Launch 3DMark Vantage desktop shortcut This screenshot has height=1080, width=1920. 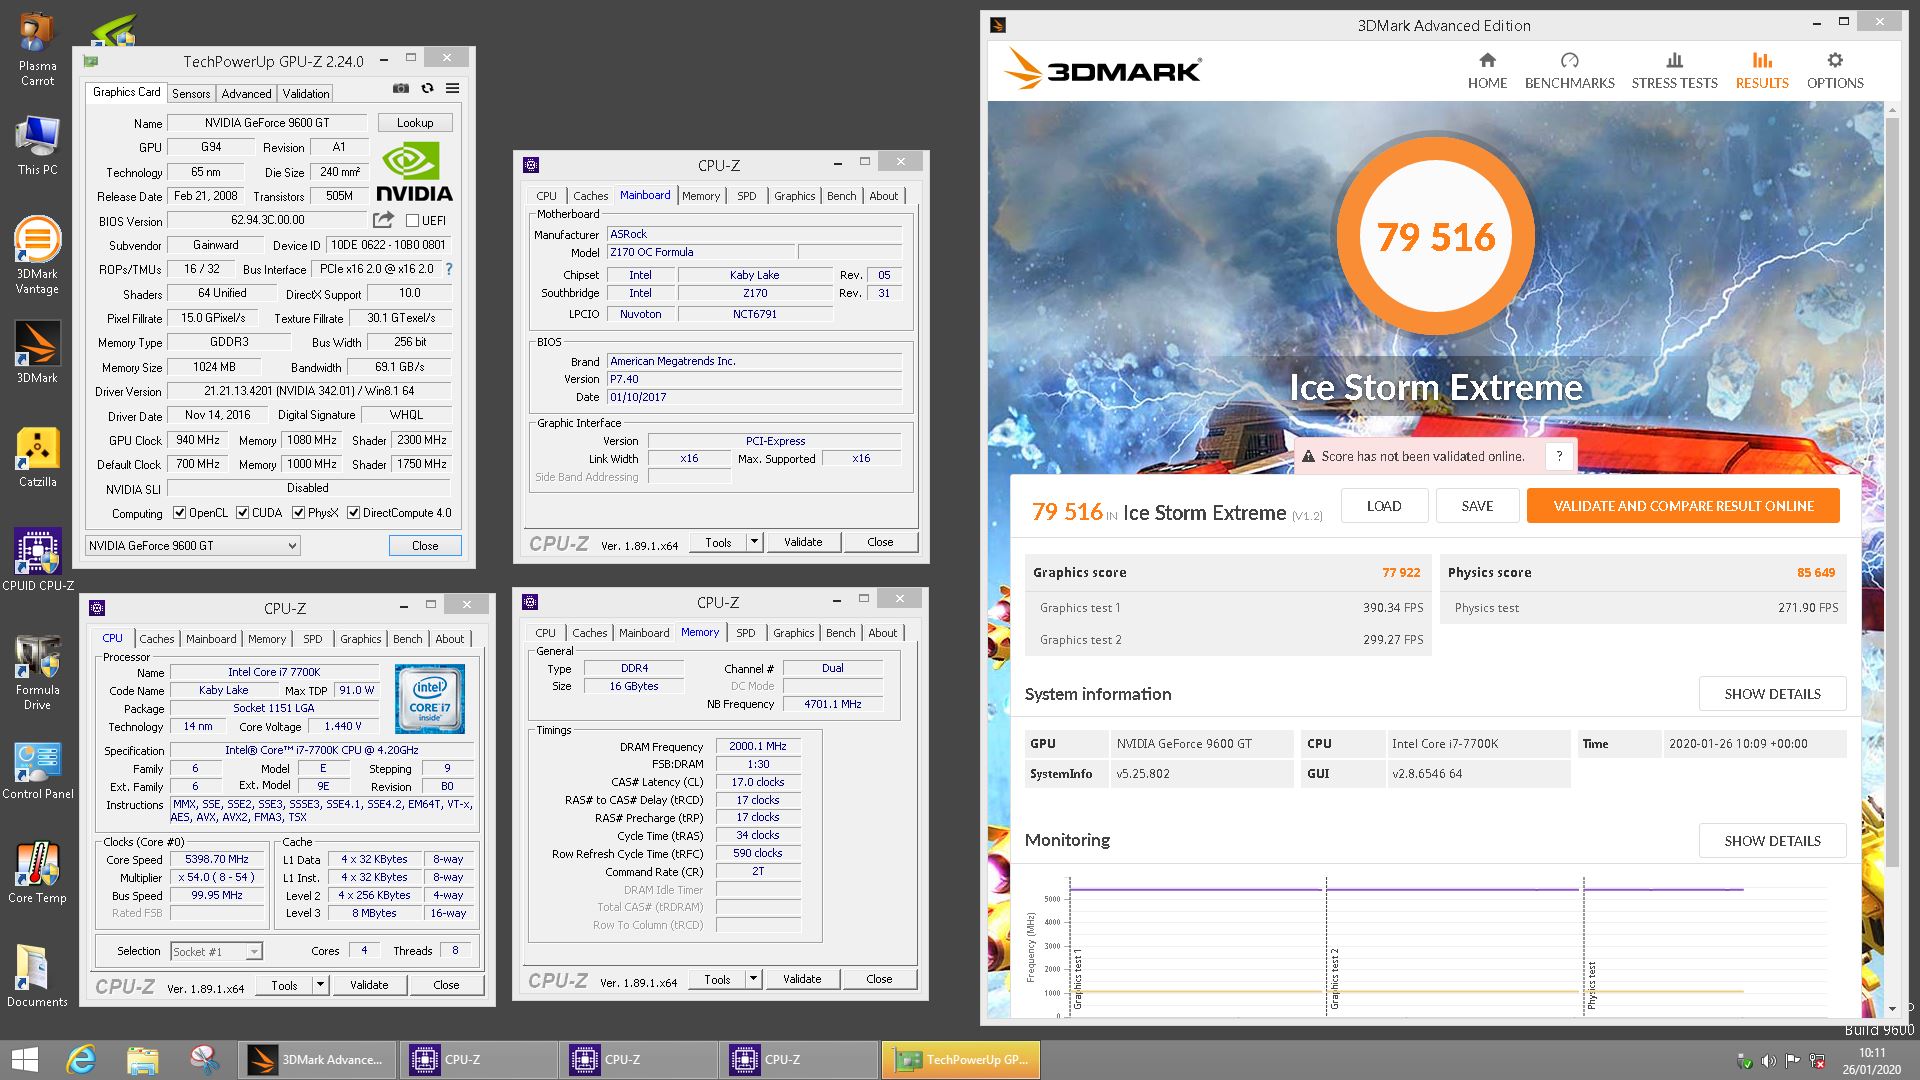point(37,254)
